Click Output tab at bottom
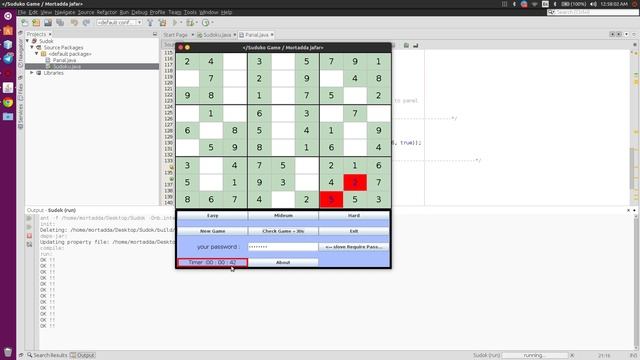This screenshot has width=640, height=360. (x=82, y=355)
